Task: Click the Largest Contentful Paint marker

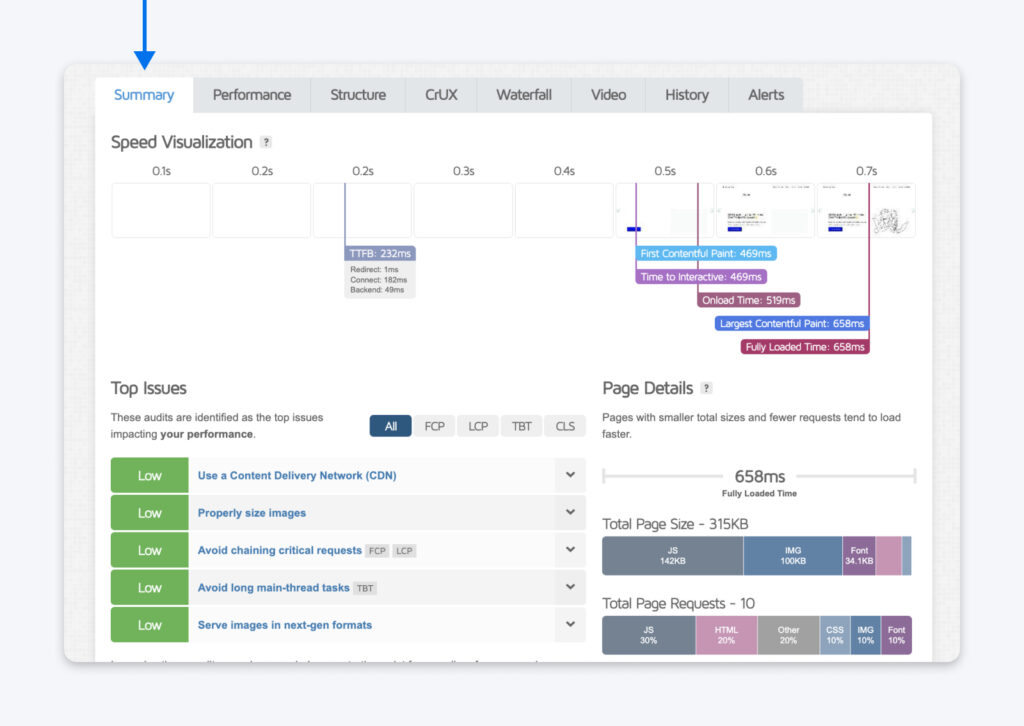Action: click(792, 324)
